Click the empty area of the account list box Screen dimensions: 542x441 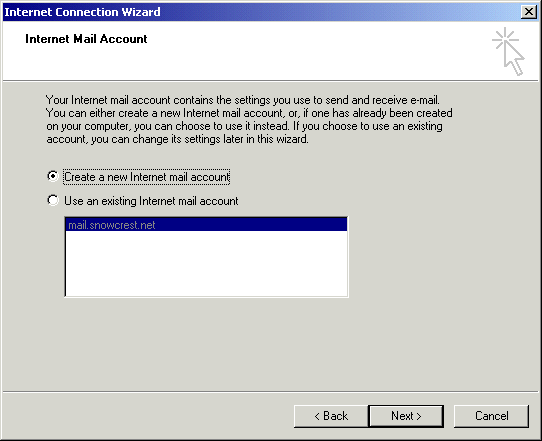[x=206, y=263]
